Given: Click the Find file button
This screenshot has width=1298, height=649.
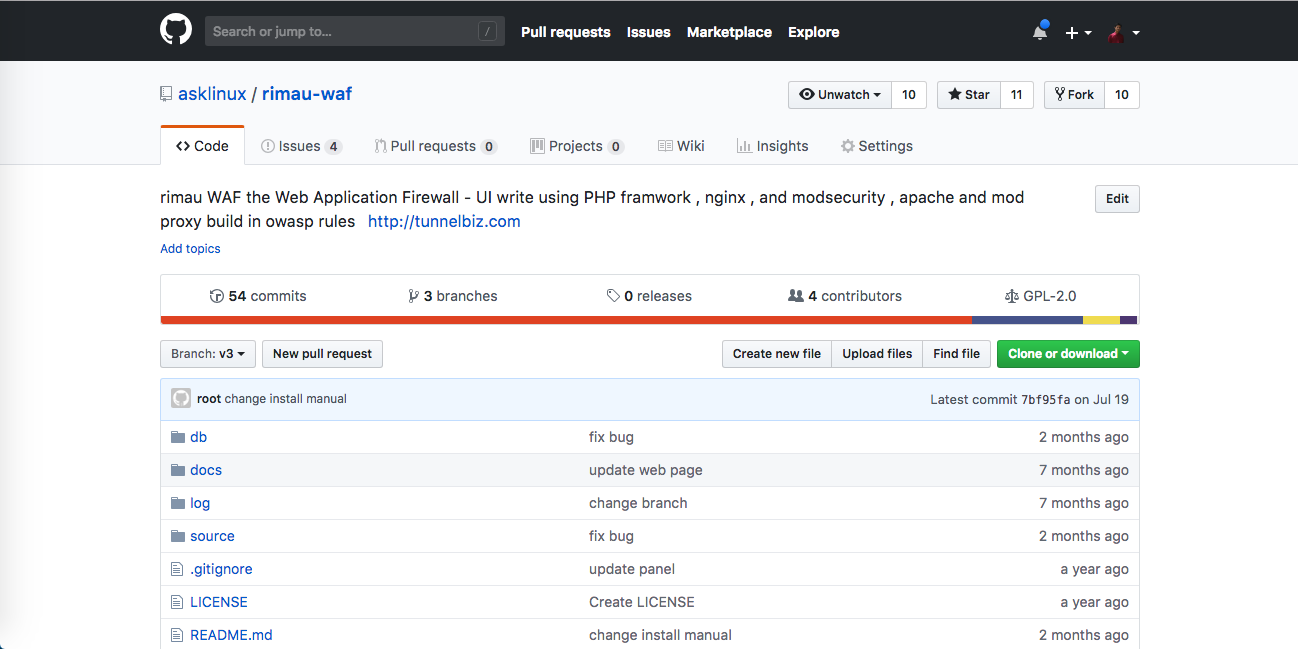Looking at the screenshot, I should (956, 354).
